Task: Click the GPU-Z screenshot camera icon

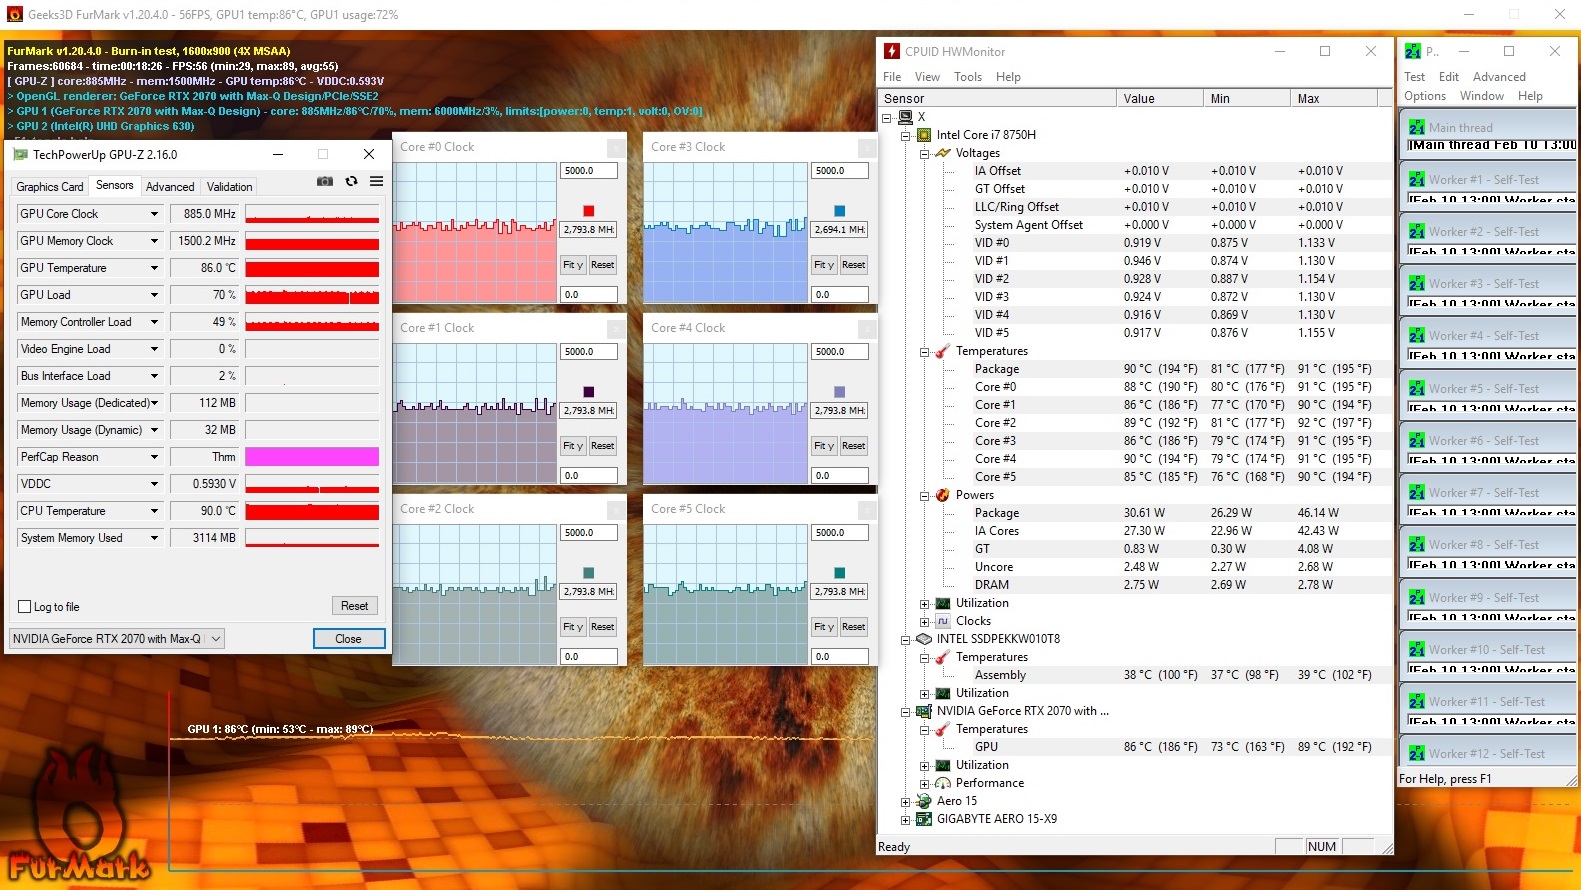Action: [325, 181]
